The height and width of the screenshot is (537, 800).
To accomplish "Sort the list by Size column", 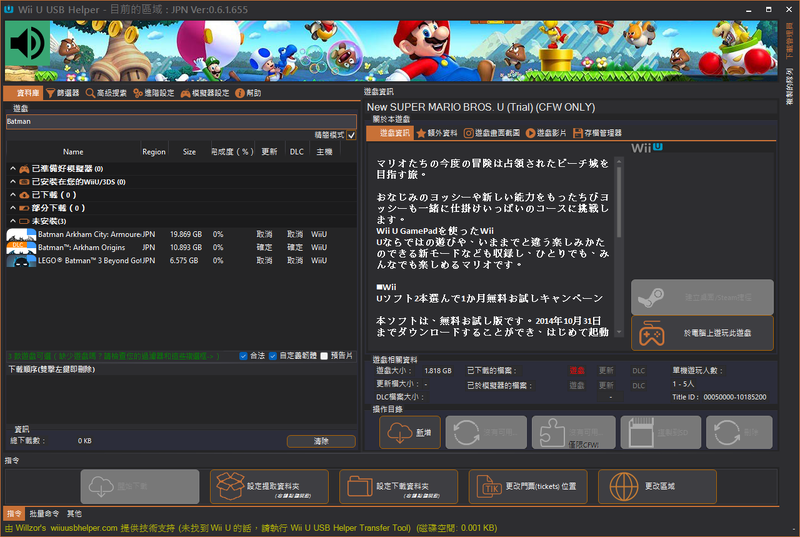I will [x=189, y=152].
